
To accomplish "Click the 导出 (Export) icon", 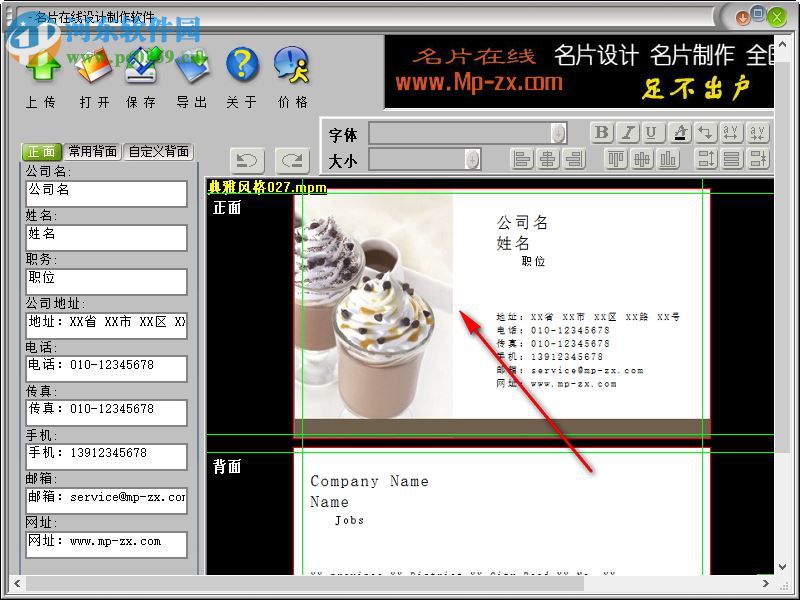I will 191,68.
